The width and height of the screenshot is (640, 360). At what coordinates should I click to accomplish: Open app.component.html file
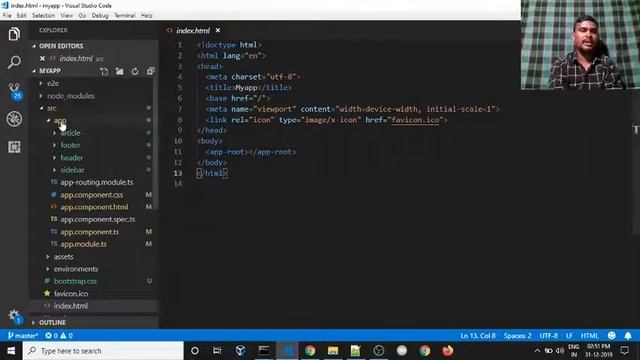click(94, 207)
